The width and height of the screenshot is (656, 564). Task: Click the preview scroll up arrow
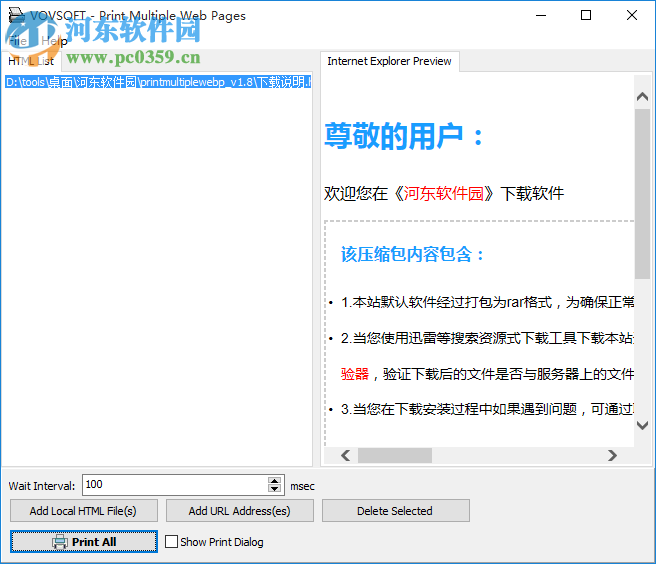[x=642, y=97]
